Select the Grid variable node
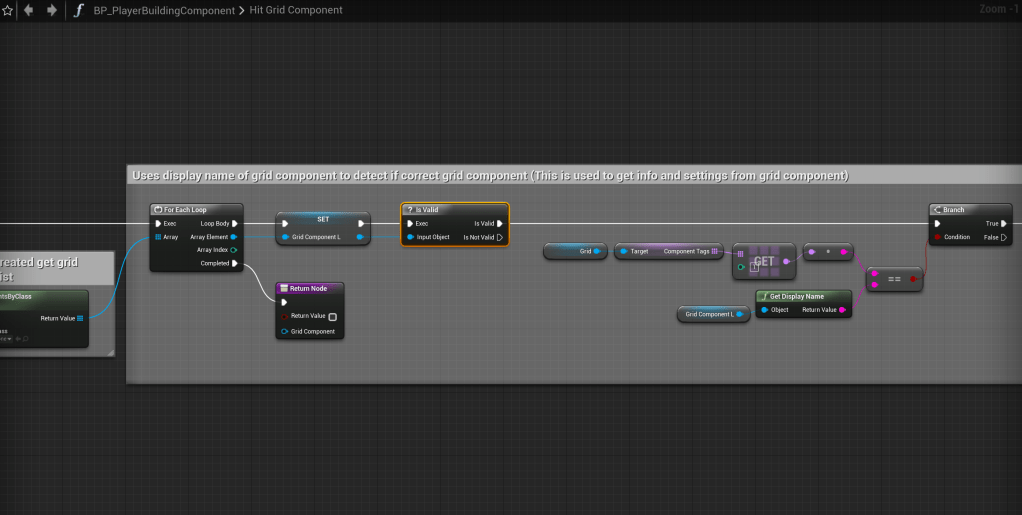Screen dimensions: 1022x515 point(576,252)
